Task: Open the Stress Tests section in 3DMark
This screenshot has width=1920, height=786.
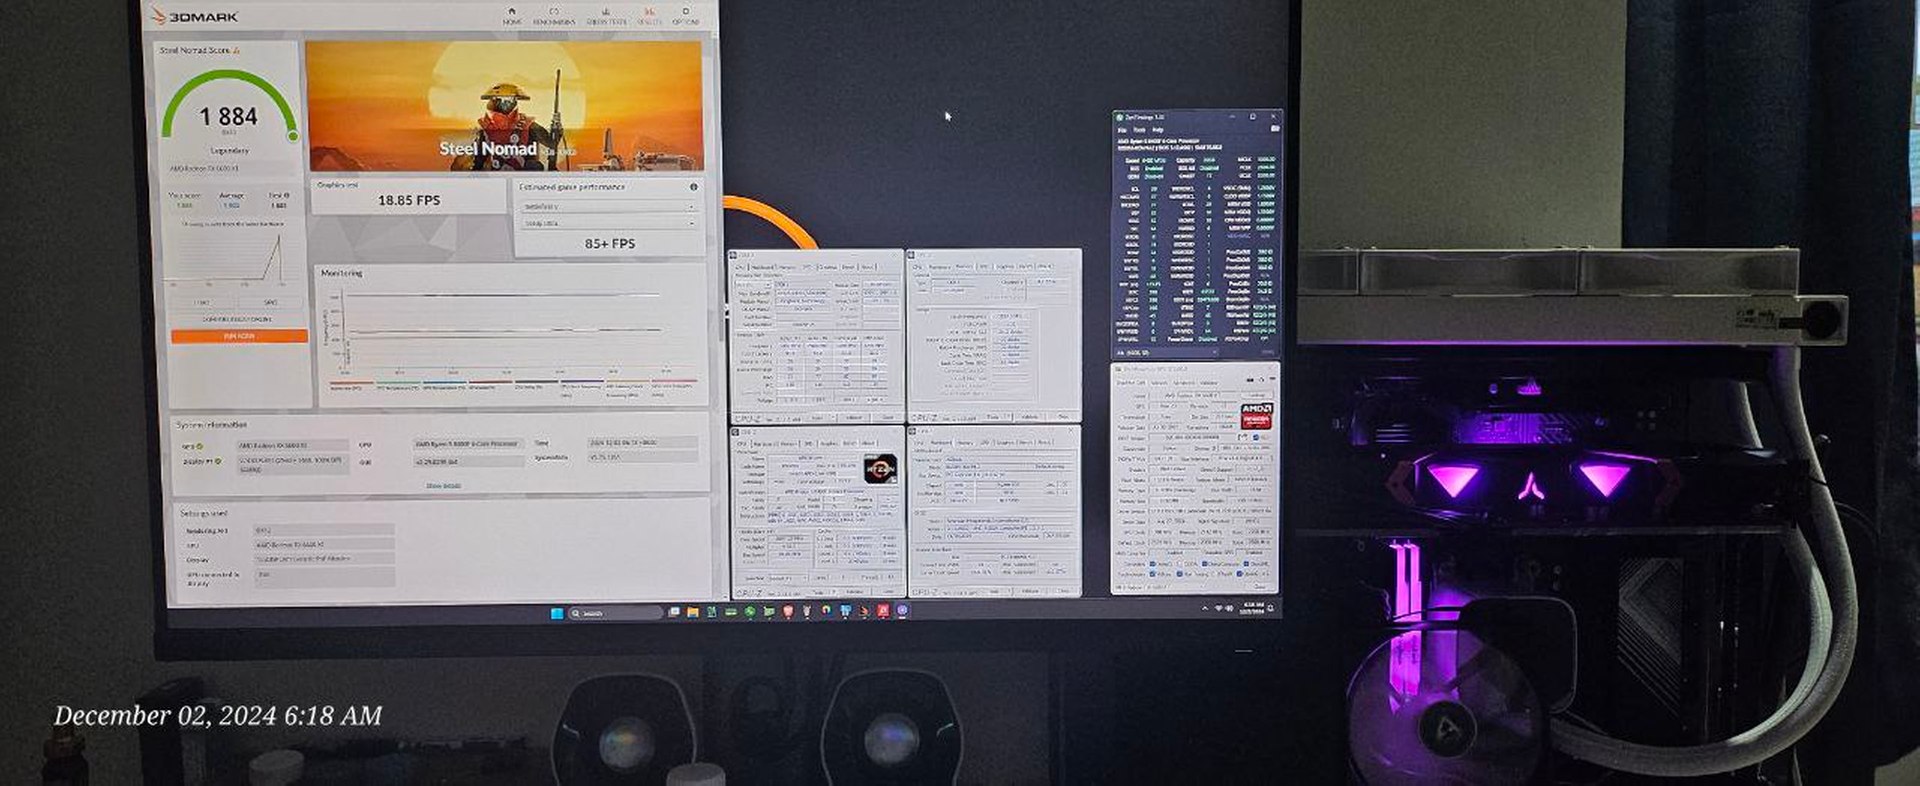Action: [607, 16]
